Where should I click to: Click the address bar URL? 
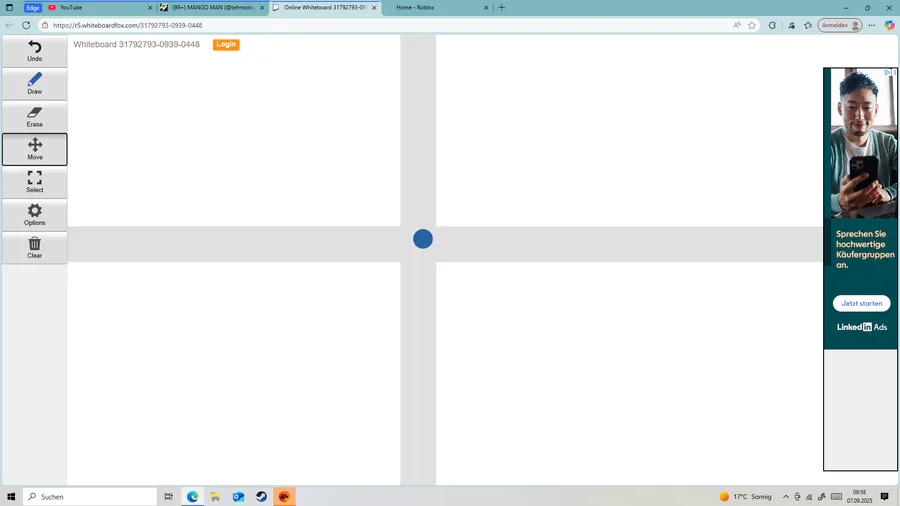click(127, 25)
